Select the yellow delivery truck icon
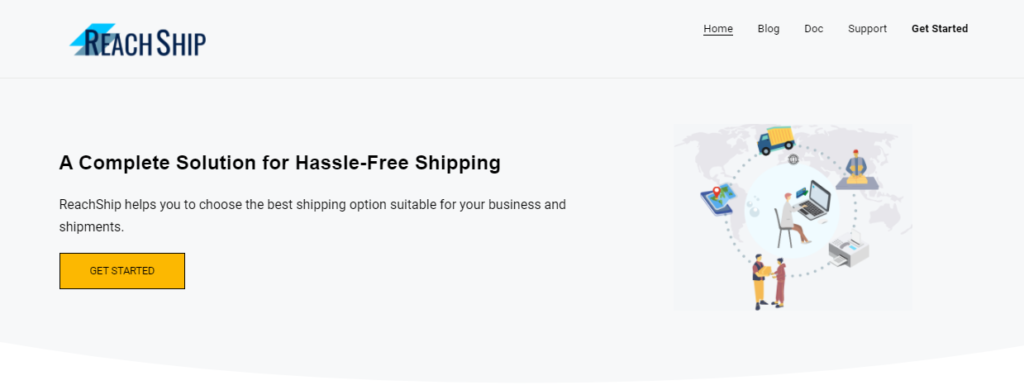The width and height of the screenshot is (1024, 390). tap(776, 140)
